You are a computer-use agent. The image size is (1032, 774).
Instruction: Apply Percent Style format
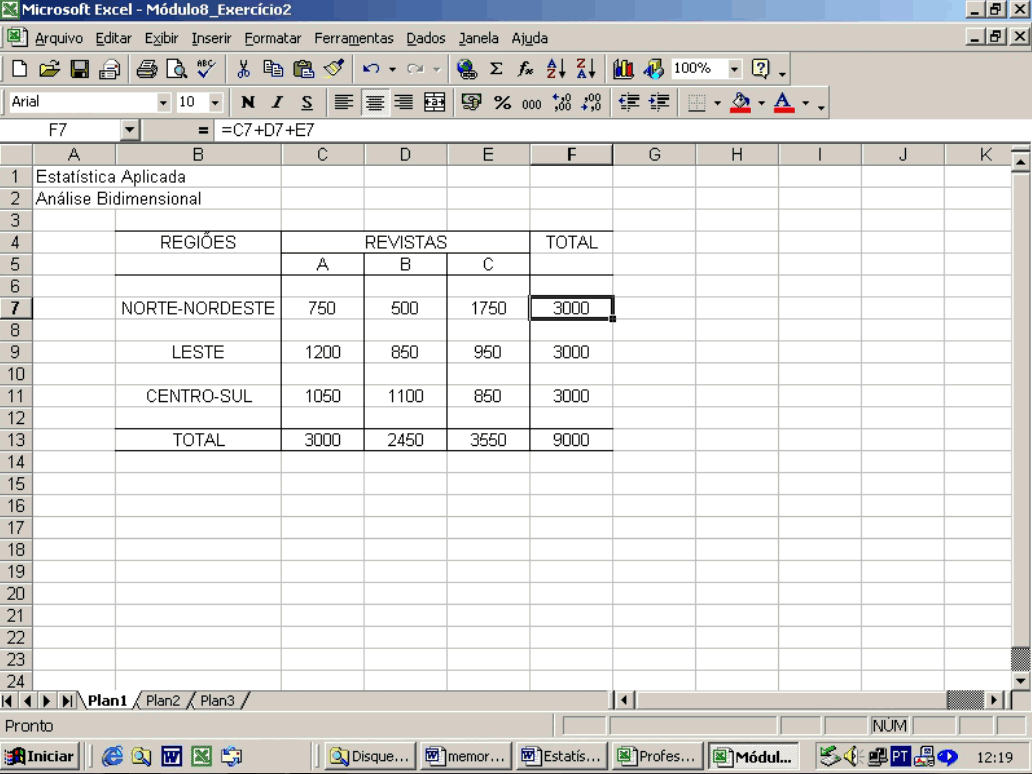click(502, 102)
